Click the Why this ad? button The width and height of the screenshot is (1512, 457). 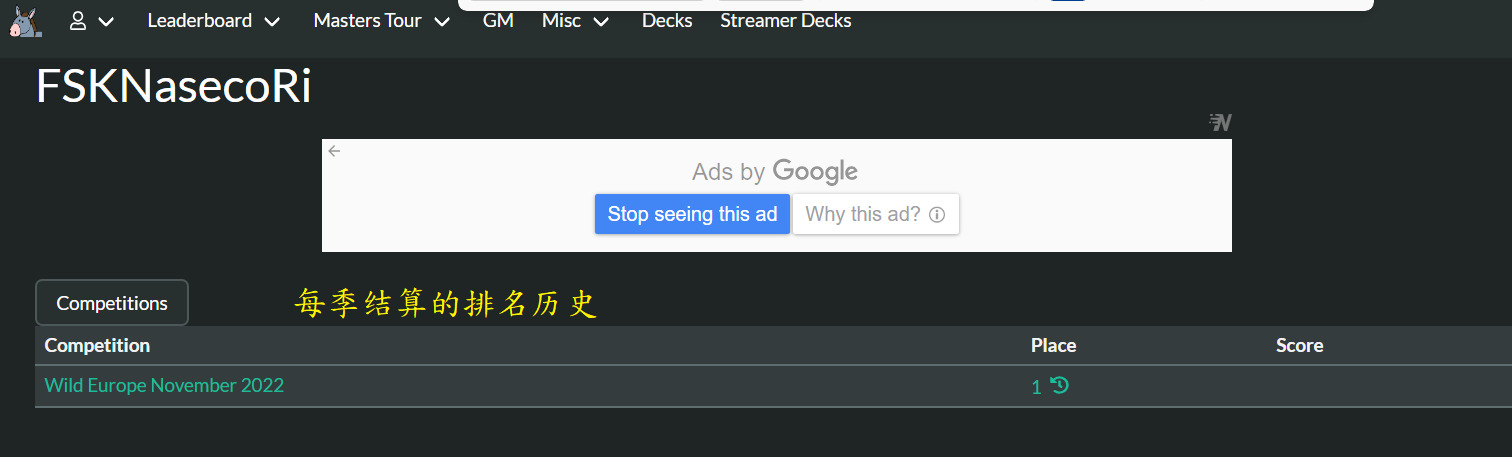[x=876, y=214]
